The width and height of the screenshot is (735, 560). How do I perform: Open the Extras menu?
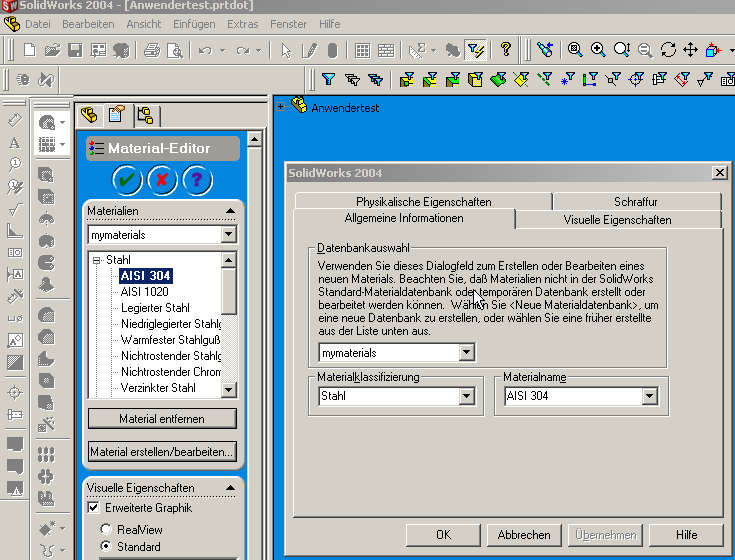coord(242,24)
